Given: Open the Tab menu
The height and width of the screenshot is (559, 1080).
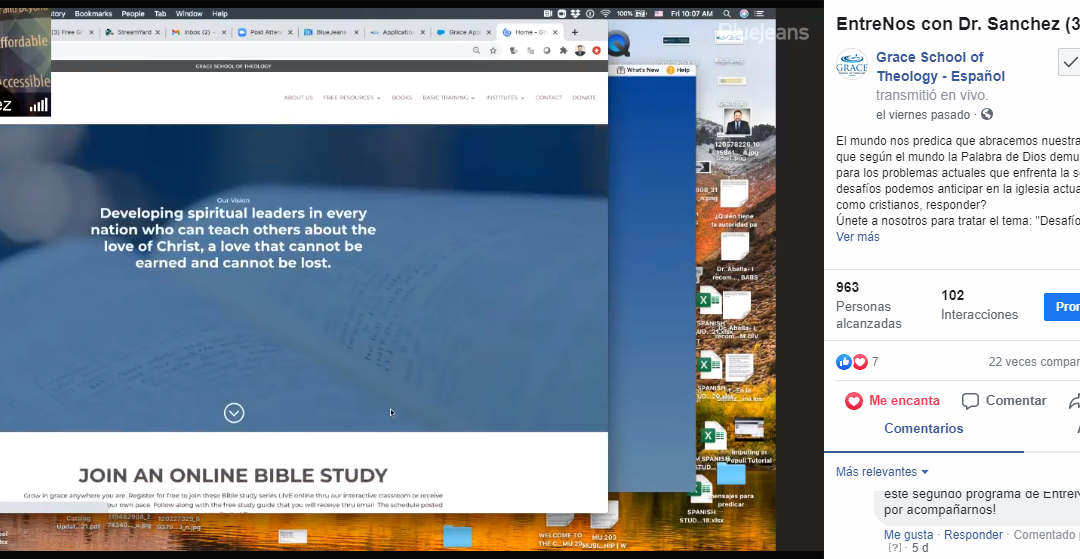Looking at the screenshot, I should pos(160,13).
